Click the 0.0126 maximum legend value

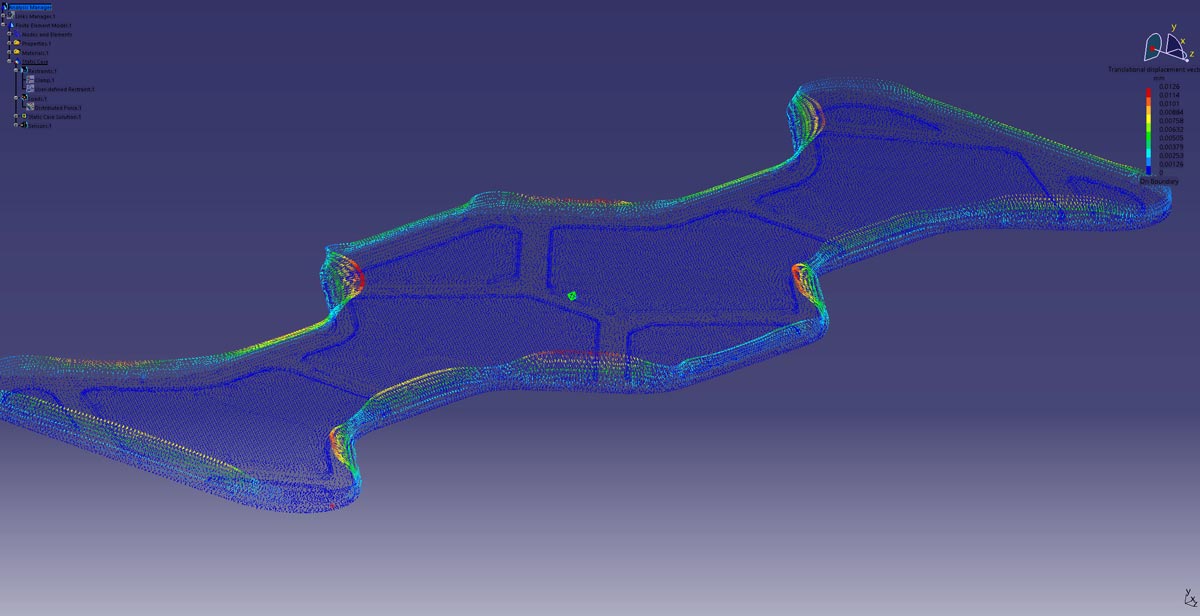(1169, 87)
